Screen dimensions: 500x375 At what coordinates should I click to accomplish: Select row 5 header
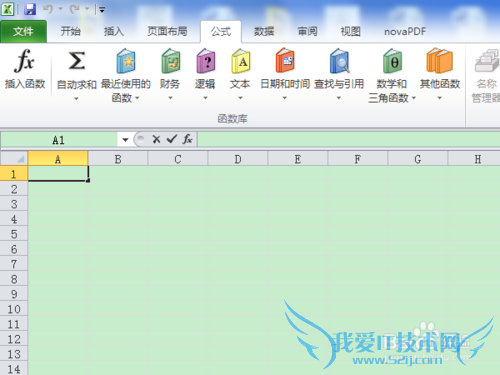(14, 234)
